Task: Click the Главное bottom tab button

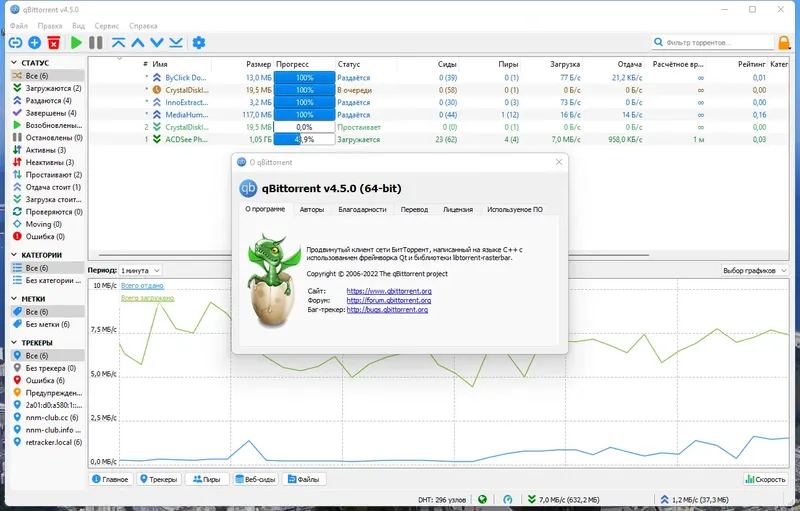Action: tap(110, 479)
